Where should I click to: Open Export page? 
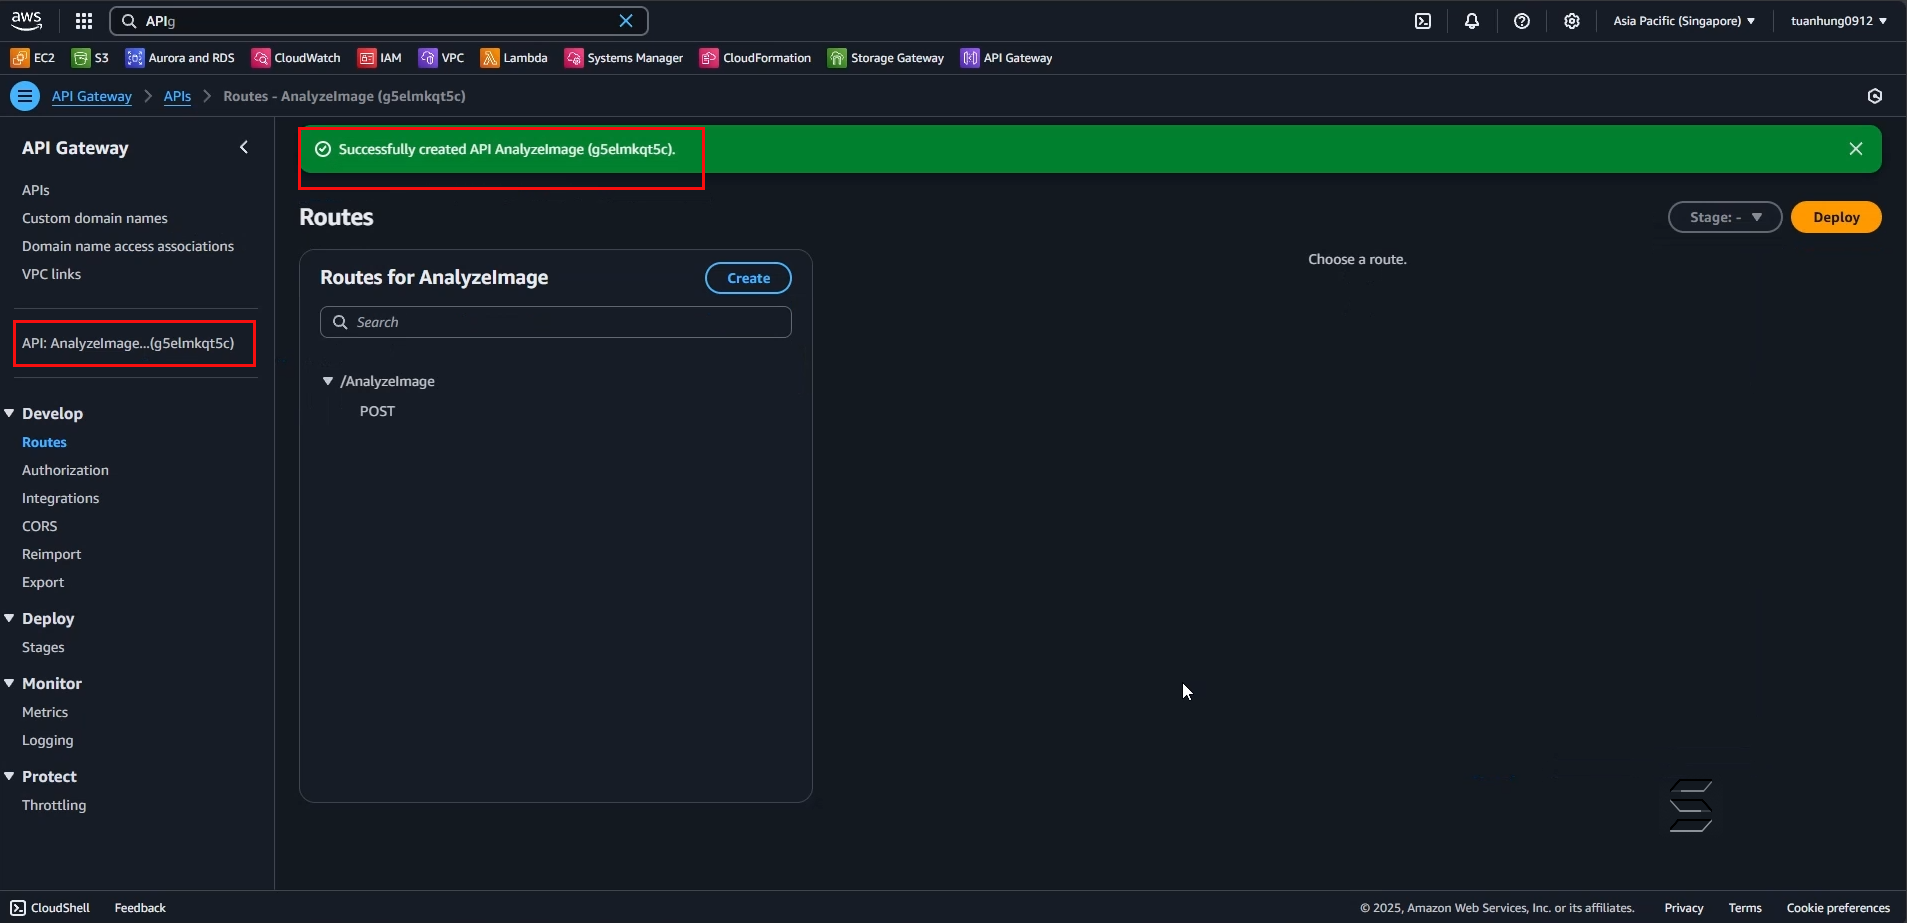click(x=43, y=582)
